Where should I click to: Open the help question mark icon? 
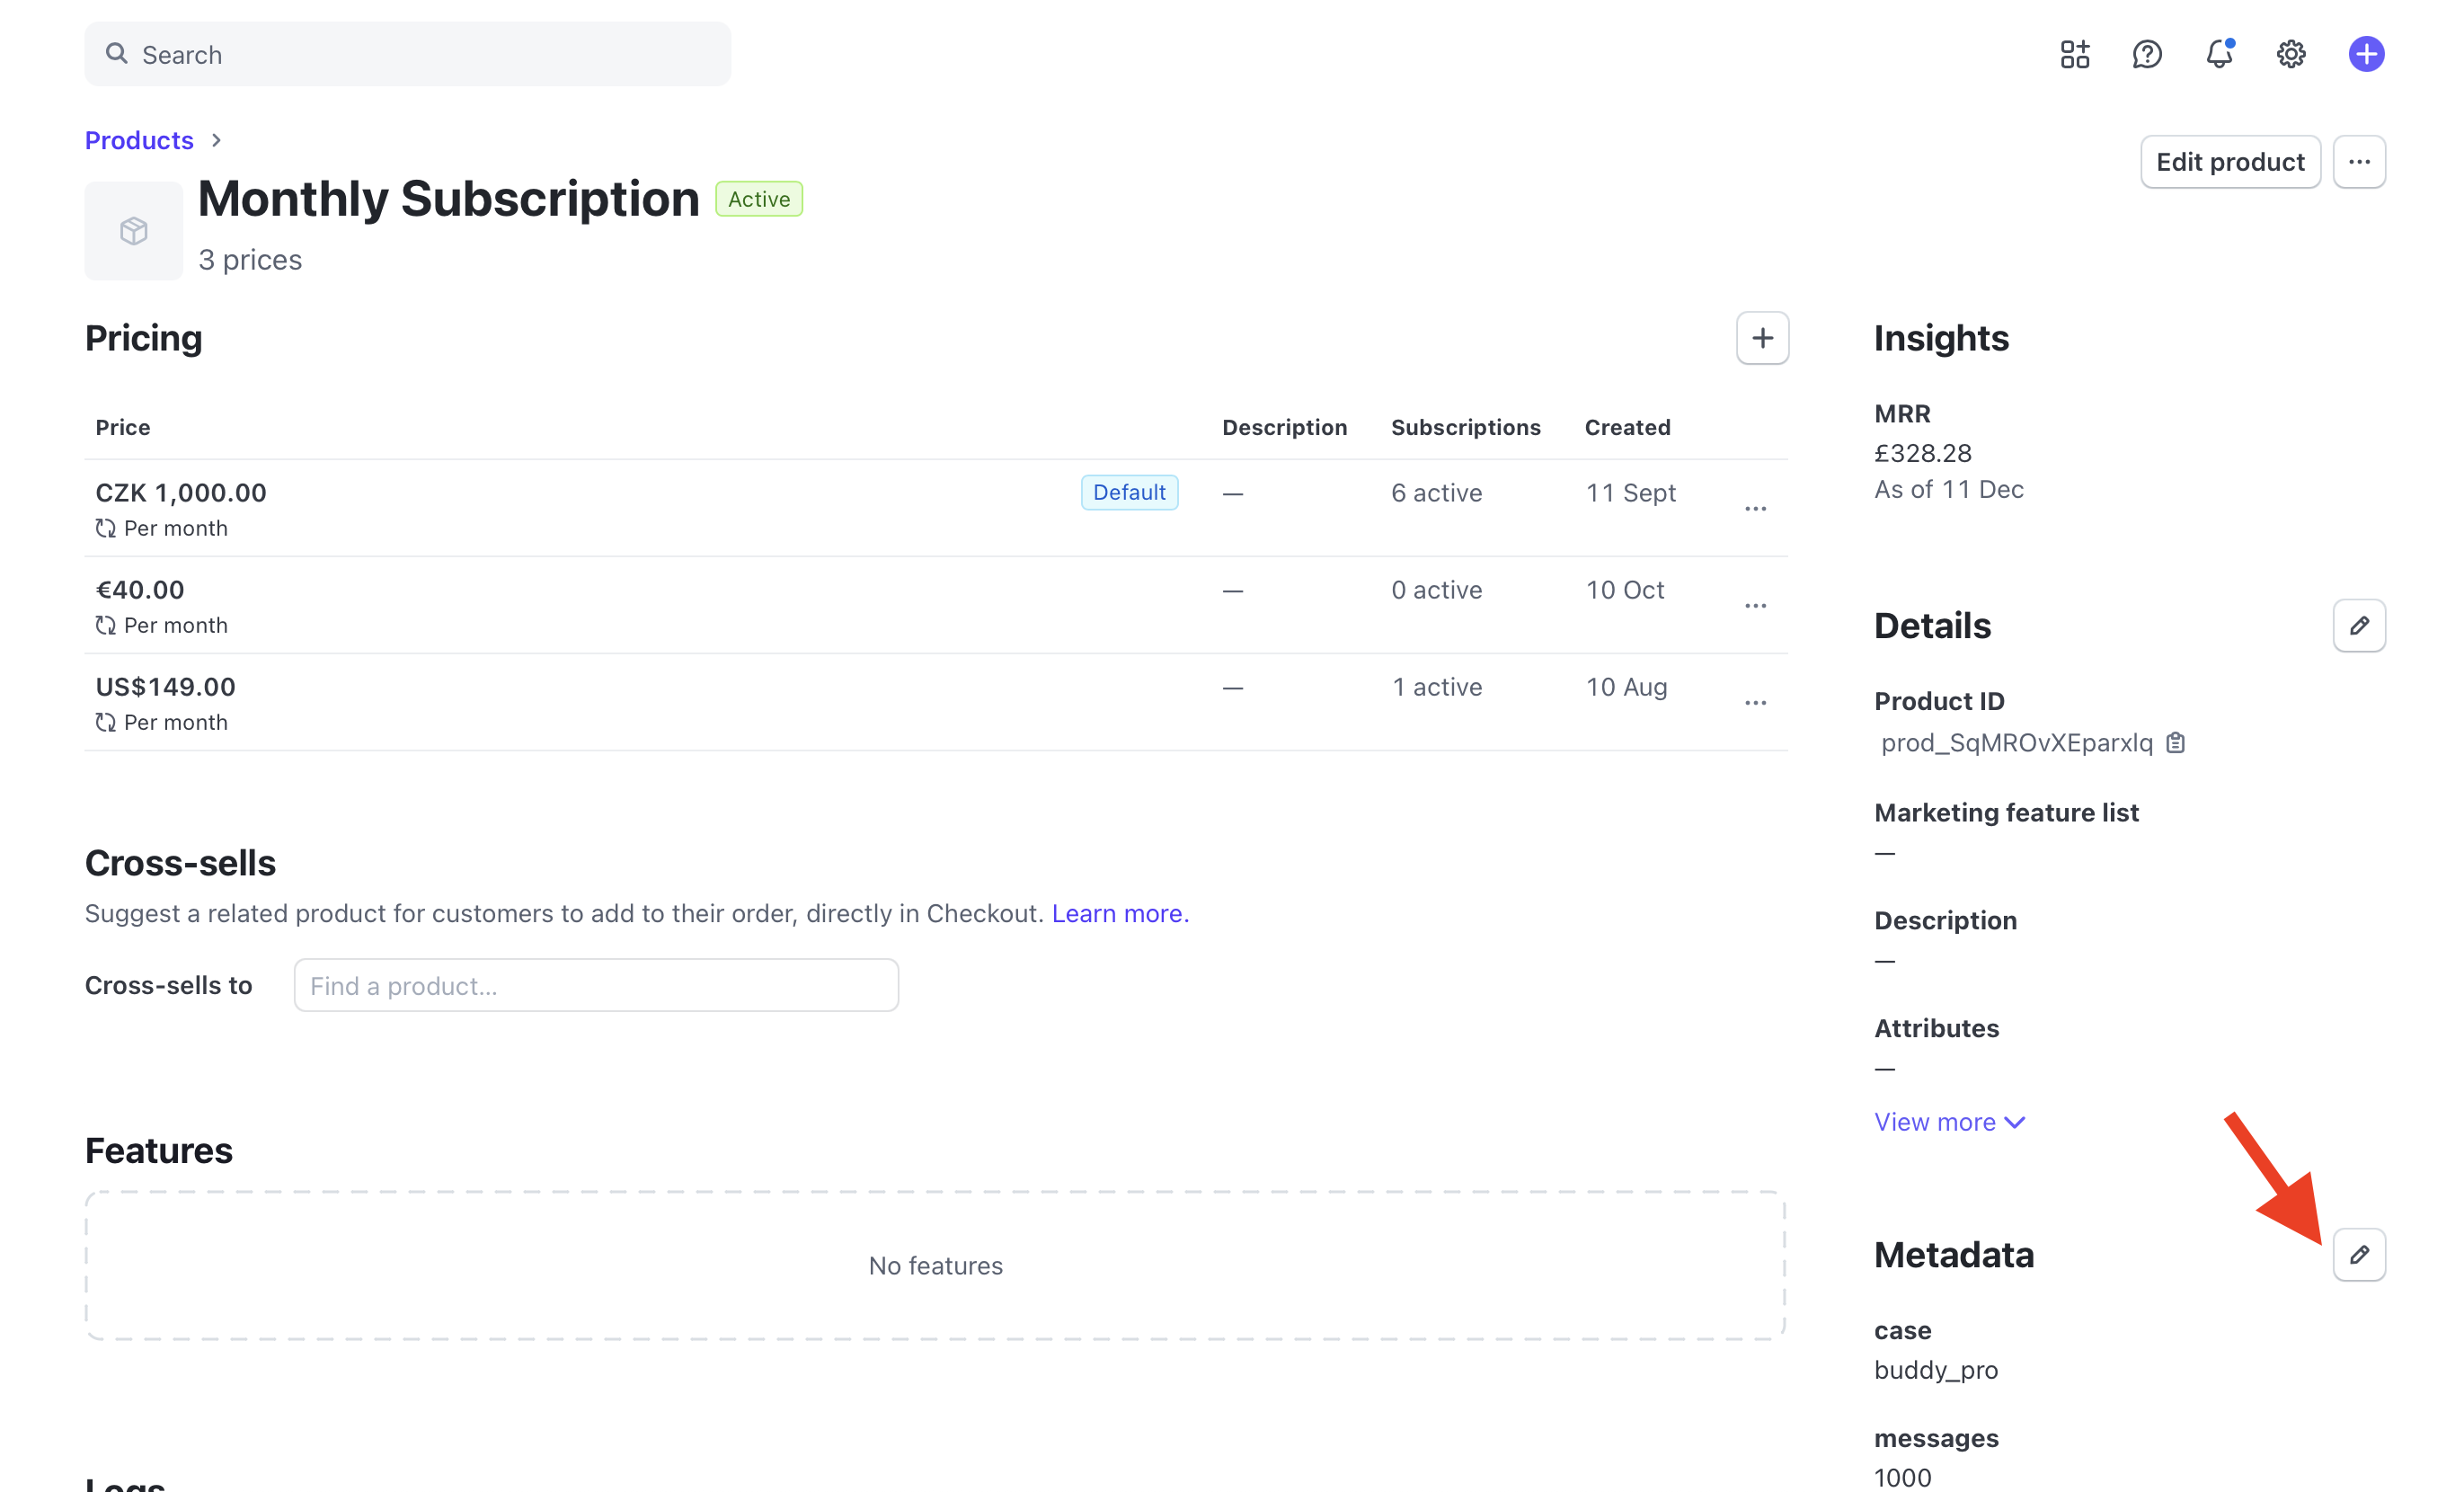[2146, 54]
